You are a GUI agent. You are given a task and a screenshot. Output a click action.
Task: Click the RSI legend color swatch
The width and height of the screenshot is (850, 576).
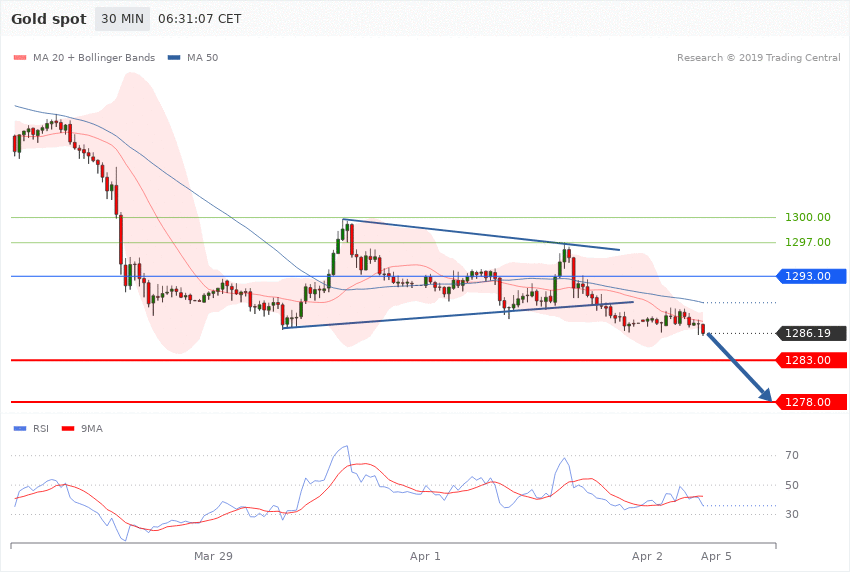click(x=20, y=429)
